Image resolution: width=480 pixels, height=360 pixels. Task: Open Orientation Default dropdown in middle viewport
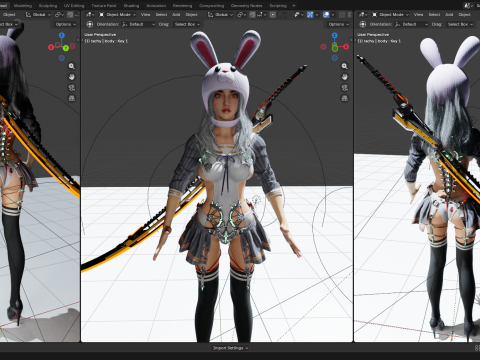pos(139,24)
